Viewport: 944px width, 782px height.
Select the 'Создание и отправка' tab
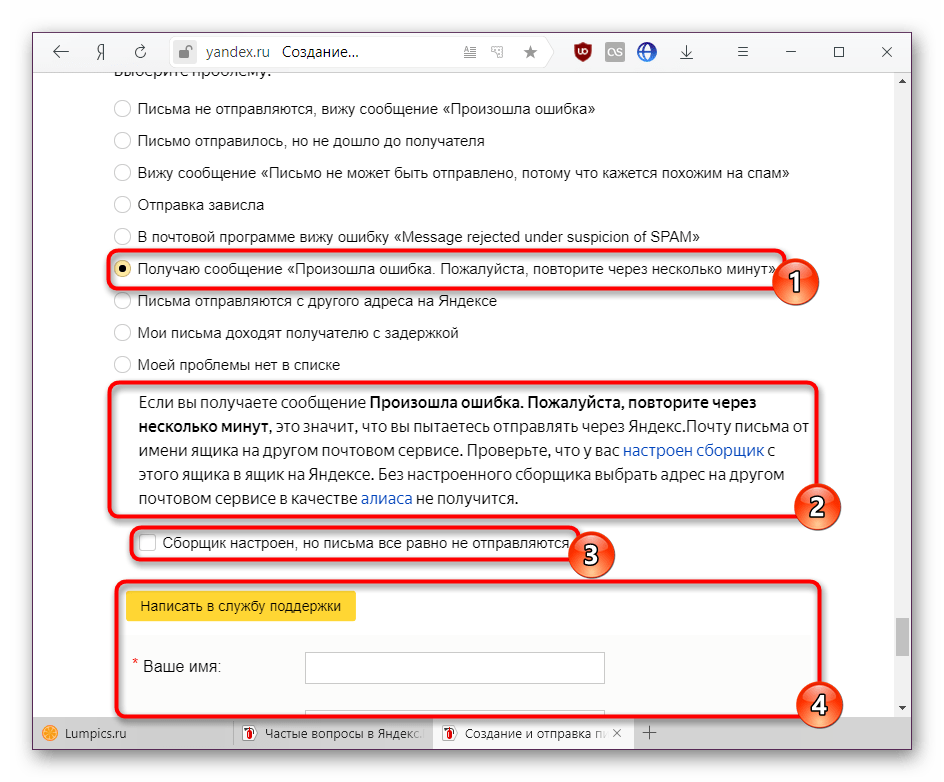click(533, 733)
